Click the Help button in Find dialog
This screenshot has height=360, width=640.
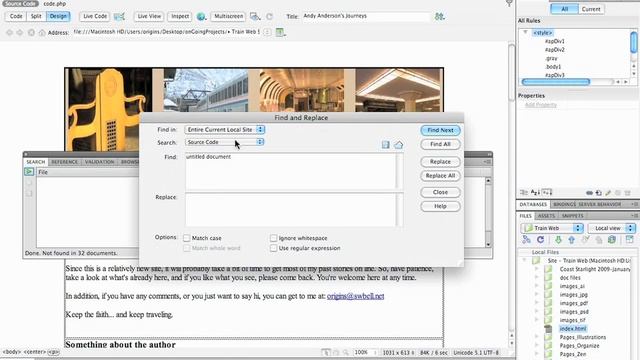pos(440,206)
